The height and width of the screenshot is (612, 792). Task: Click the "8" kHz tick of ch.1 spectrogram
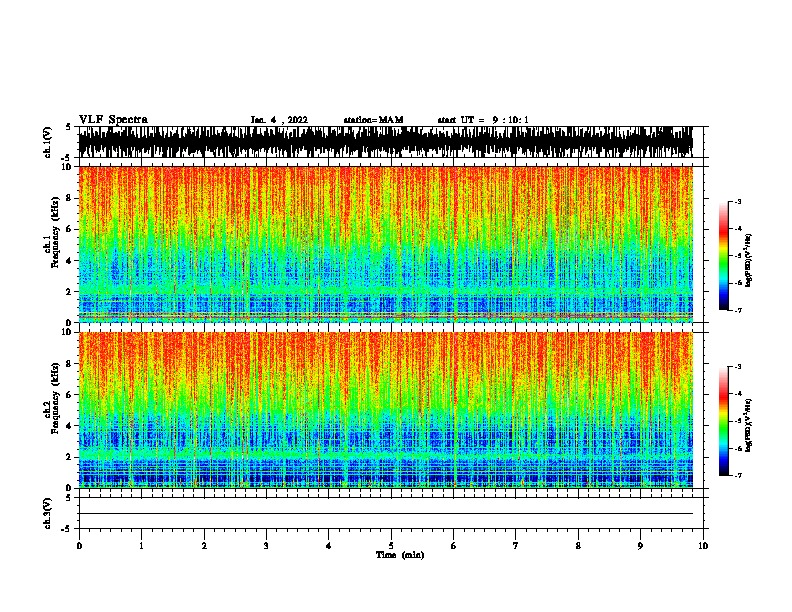70,198
